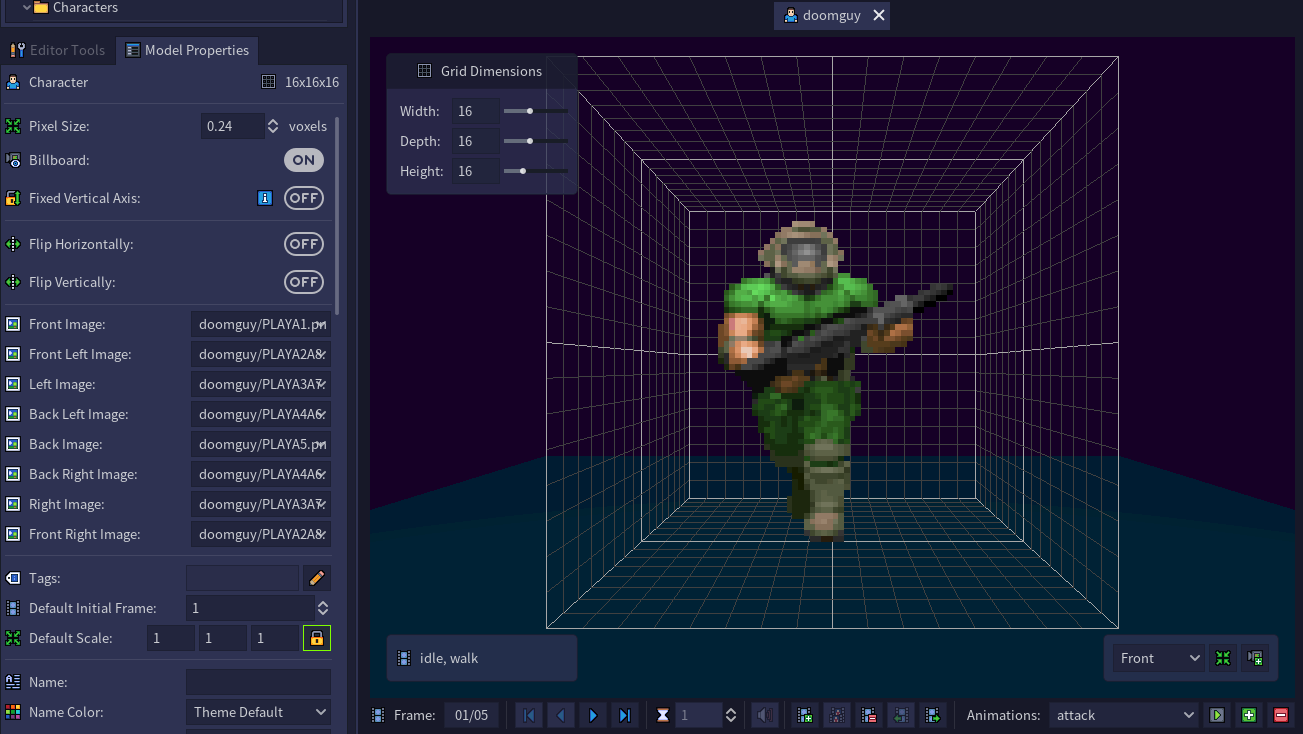Click the grid icon next to 16x16x16
Viewport: 1303px width, 734px height.
coord(268,82)
